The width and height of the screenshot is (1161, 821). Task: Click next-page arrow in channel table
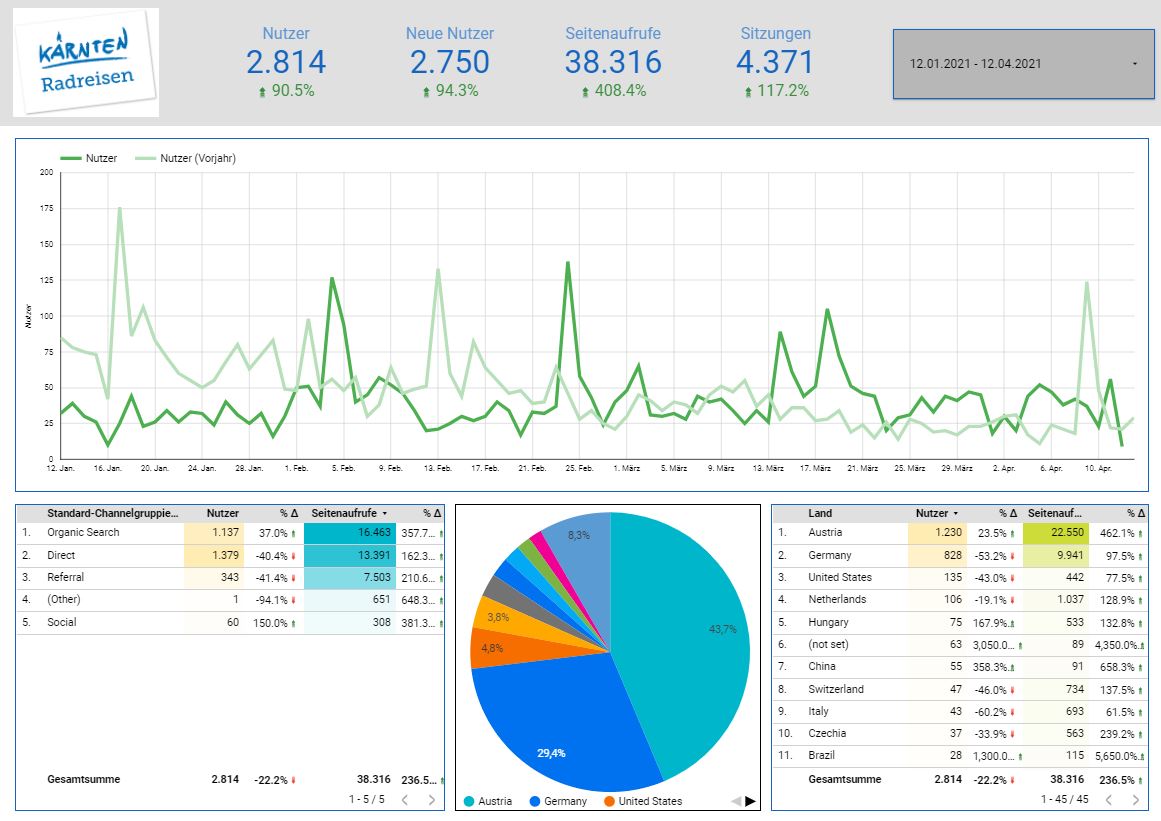[432, 799]
